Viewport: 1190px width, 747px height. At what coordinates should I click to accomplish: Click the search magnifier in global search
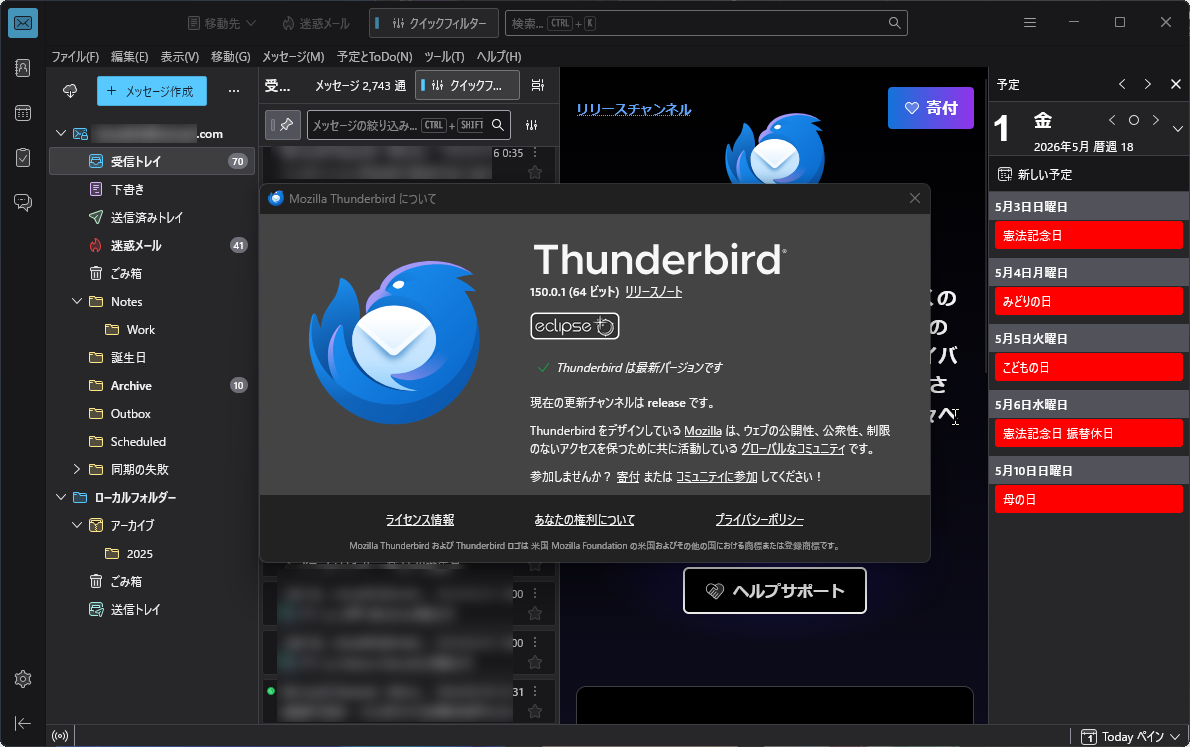point(895,23)
